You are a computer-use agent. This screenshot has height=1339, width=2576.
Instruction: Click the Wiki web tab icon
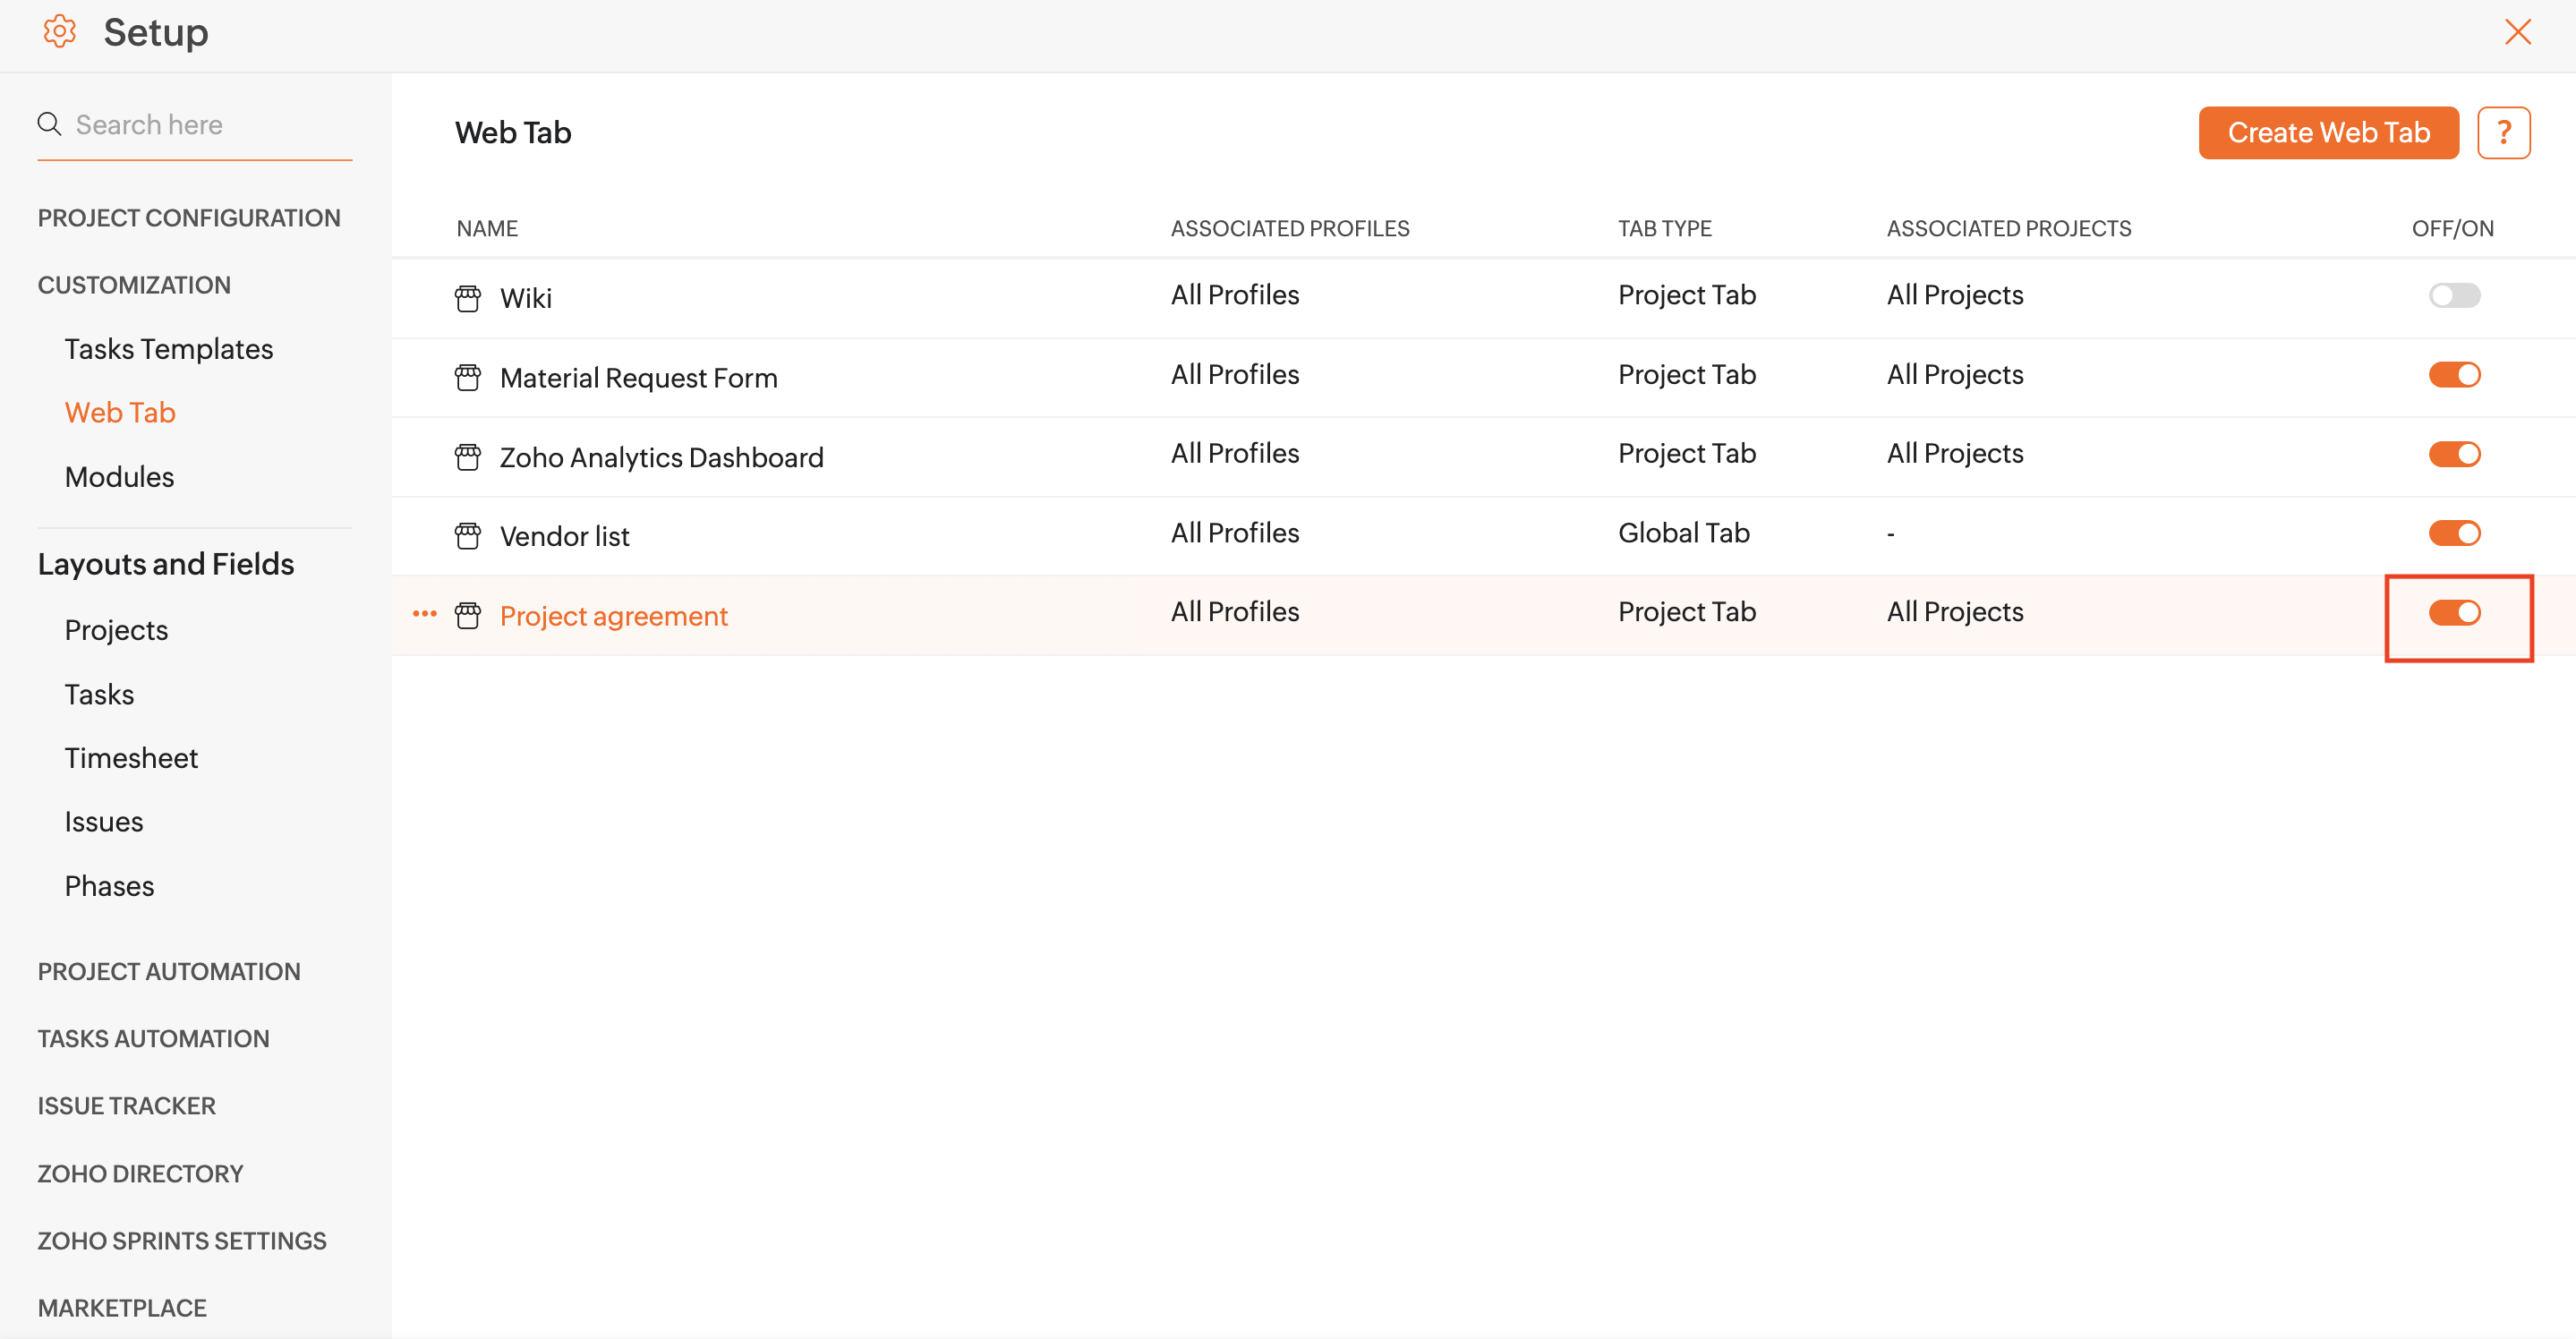[467, 298]
